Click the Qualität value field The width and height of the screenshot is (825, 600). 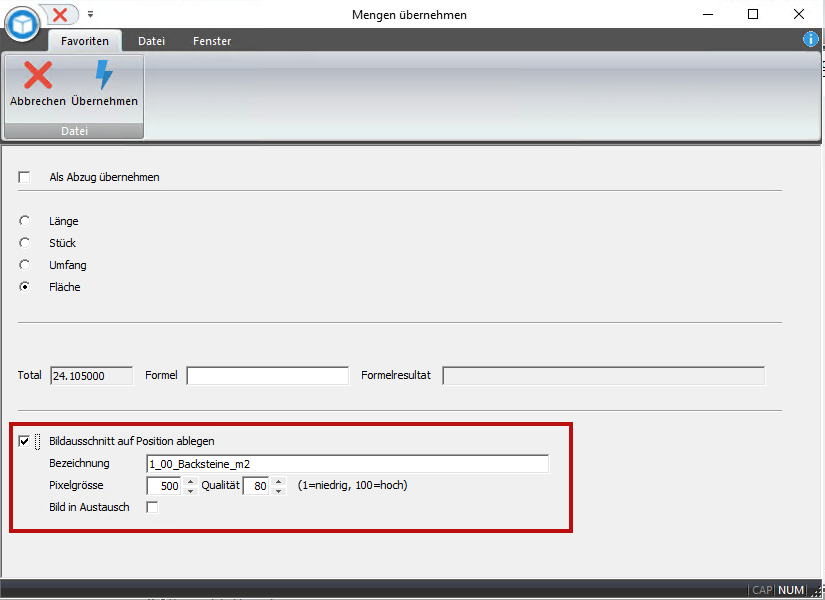click(256, 486)
